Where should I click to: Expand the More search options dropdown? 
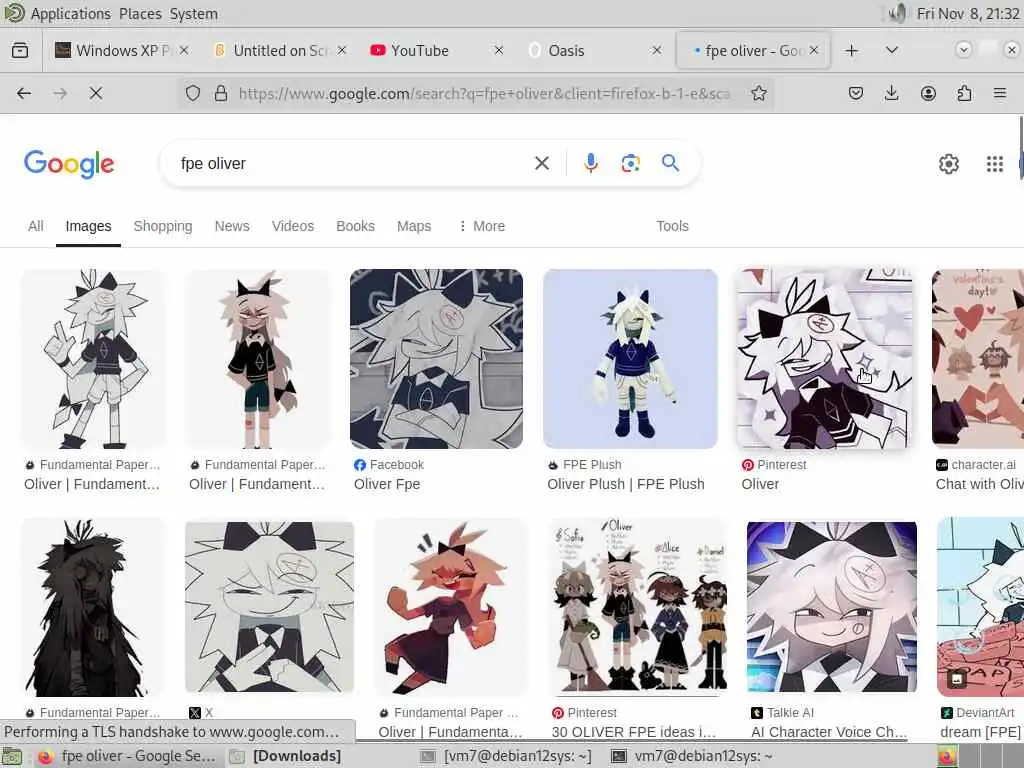tap(482, 226)
